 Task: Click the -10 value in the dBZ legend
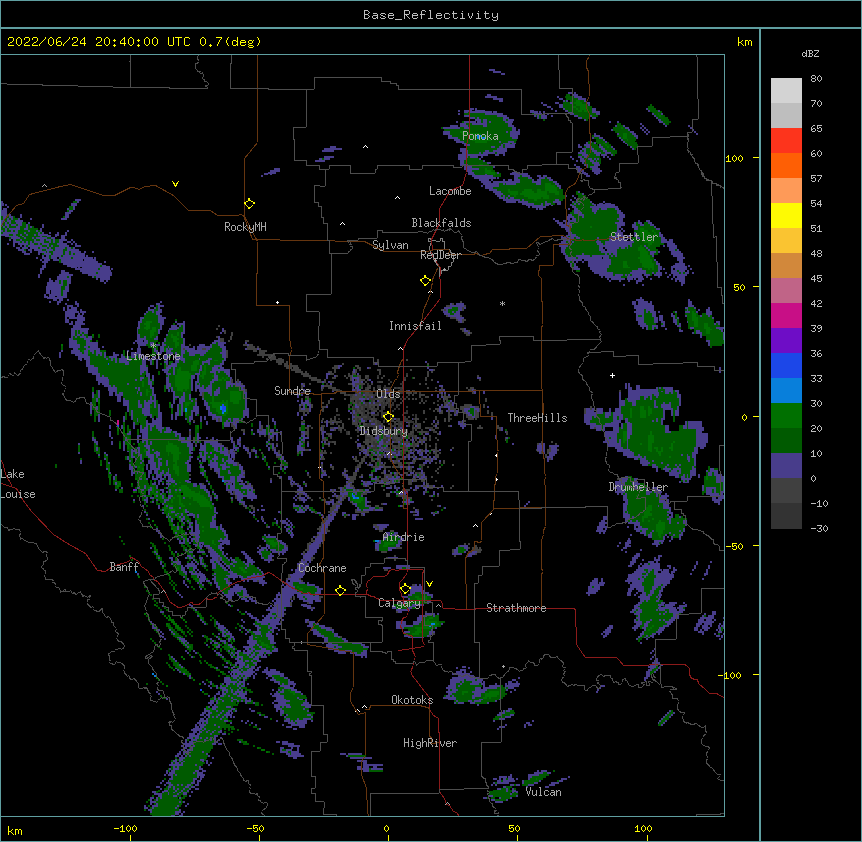point(819,503)
